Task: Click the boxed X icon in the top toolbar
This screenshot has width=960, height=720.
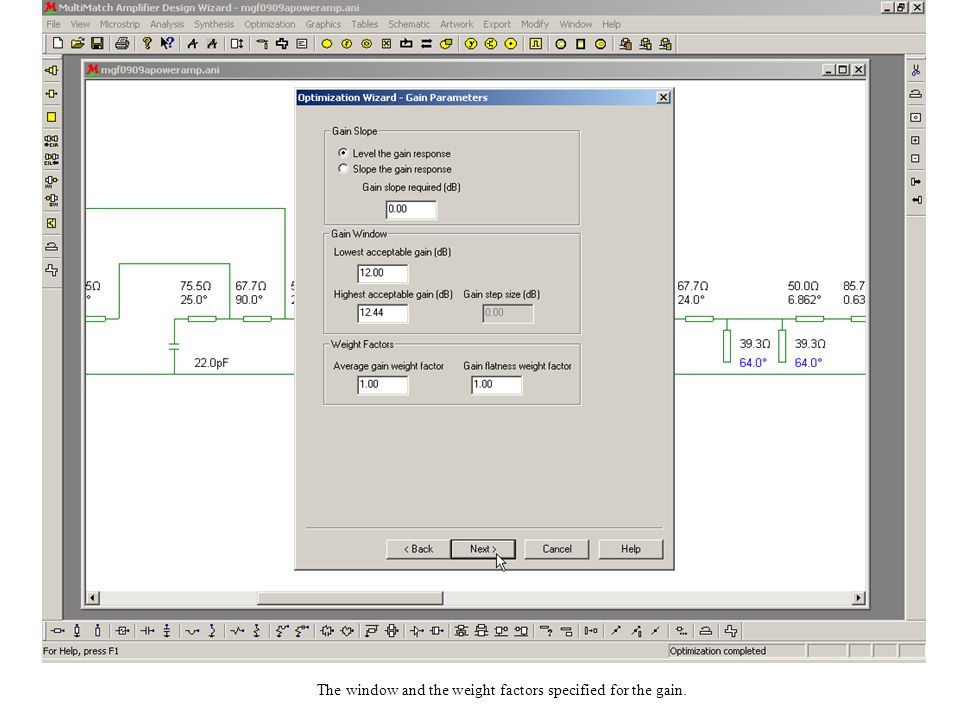Action: click(x=386, y=43)
